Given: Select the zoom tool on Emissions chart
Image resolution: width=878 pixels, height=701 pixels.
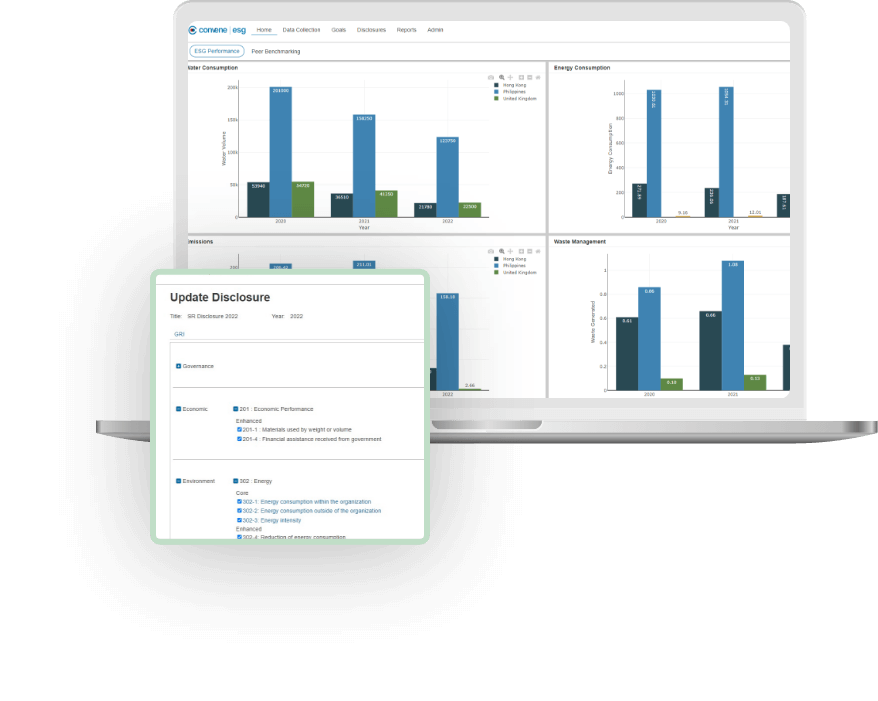Looking at the screenshot, I should click(502, 250).
